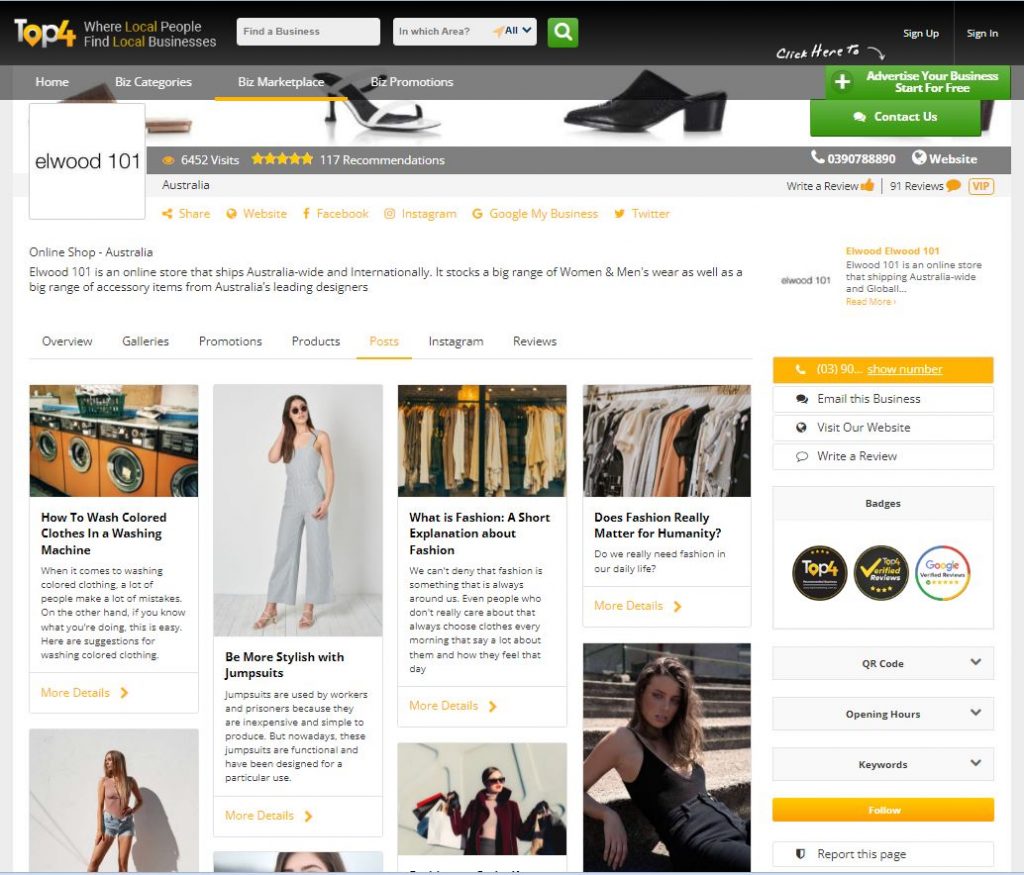This screenshot has height=875, width=1024.
Task: Open the Instagram social link
Action: pos(420,214)
